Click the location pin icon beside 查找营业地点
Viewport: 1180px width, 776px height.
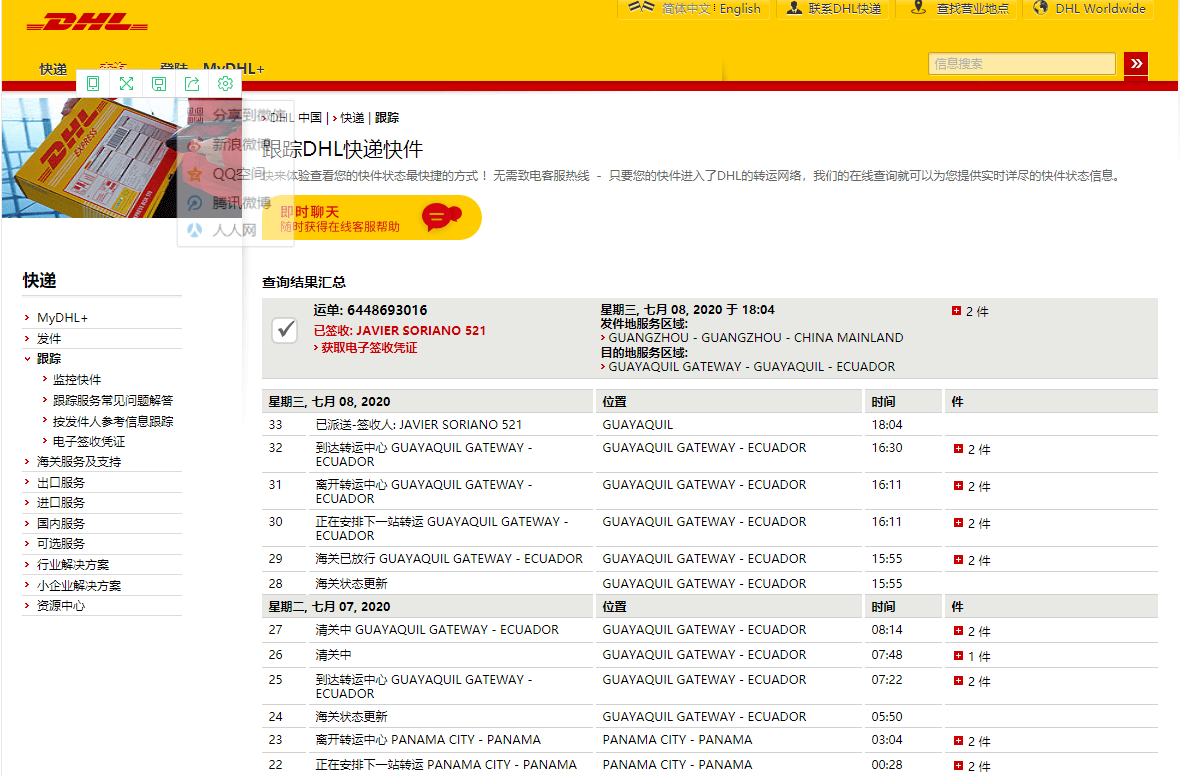pyautogui.click(x=918, y=8)
